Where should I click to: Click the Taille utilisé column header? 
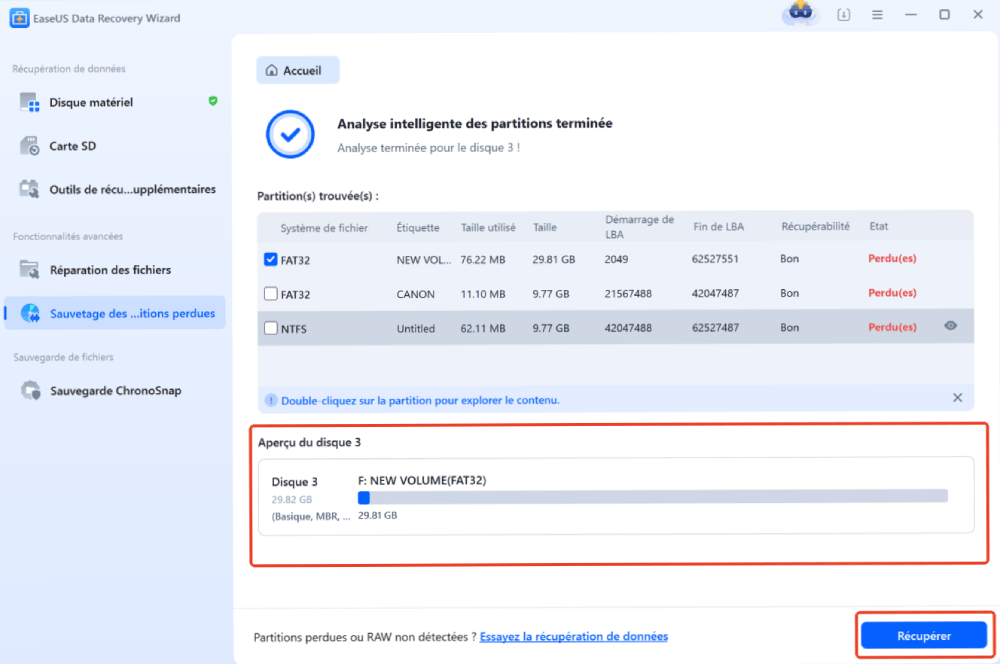click(488, 228)
